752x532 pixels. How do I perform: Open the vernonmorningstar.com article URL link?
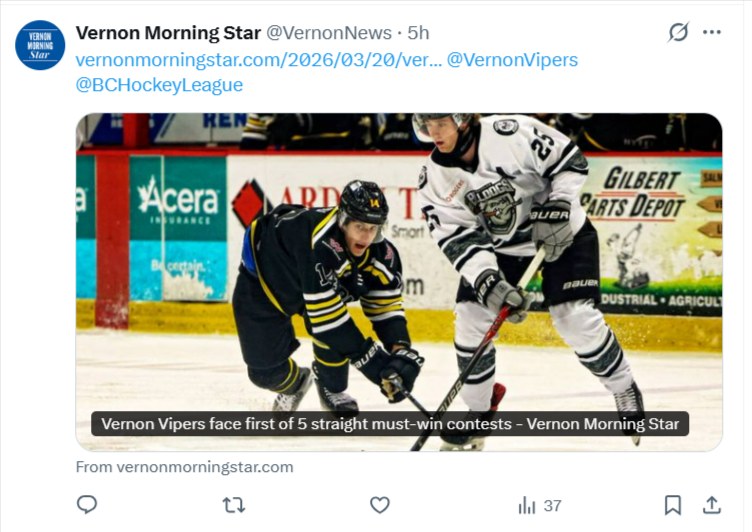tap(258, 60)
